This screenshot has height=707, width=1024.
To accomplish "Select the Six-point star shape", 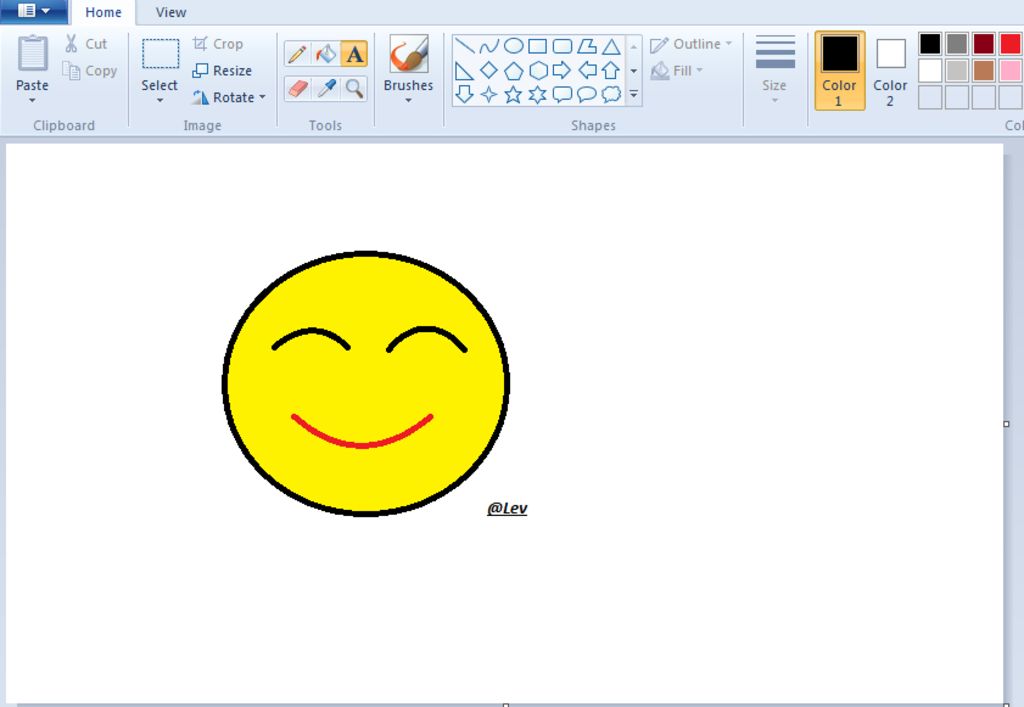I will coord(537,94).
